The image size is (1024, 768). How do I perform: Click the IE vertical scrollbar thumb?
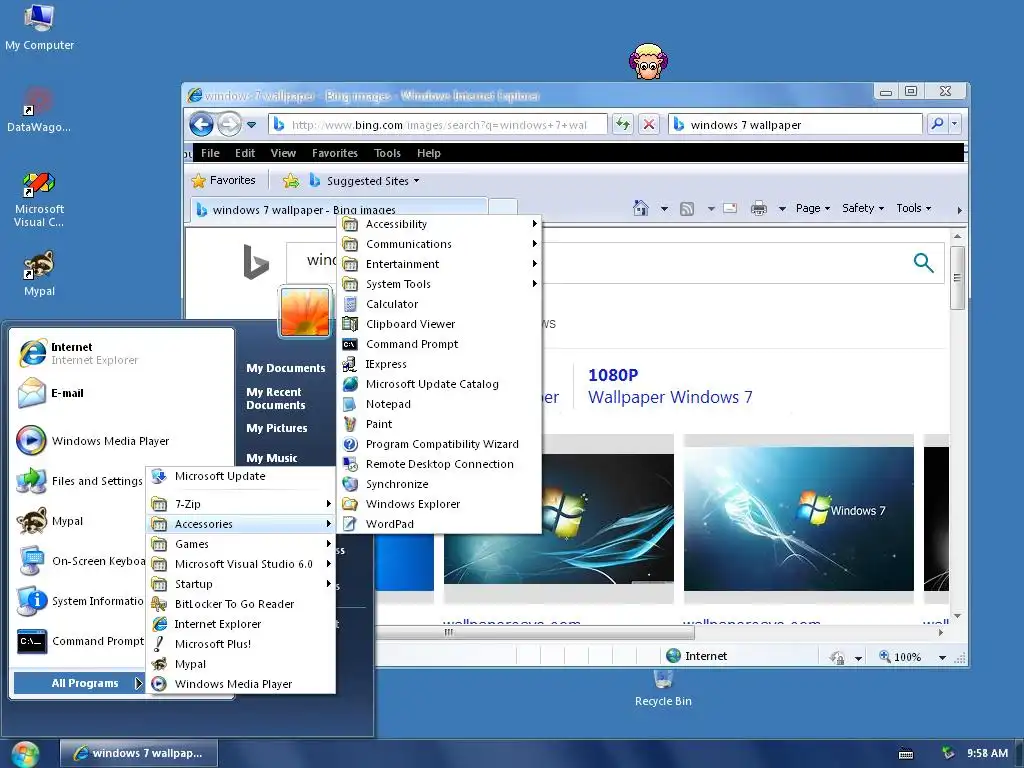pos(957,278)
